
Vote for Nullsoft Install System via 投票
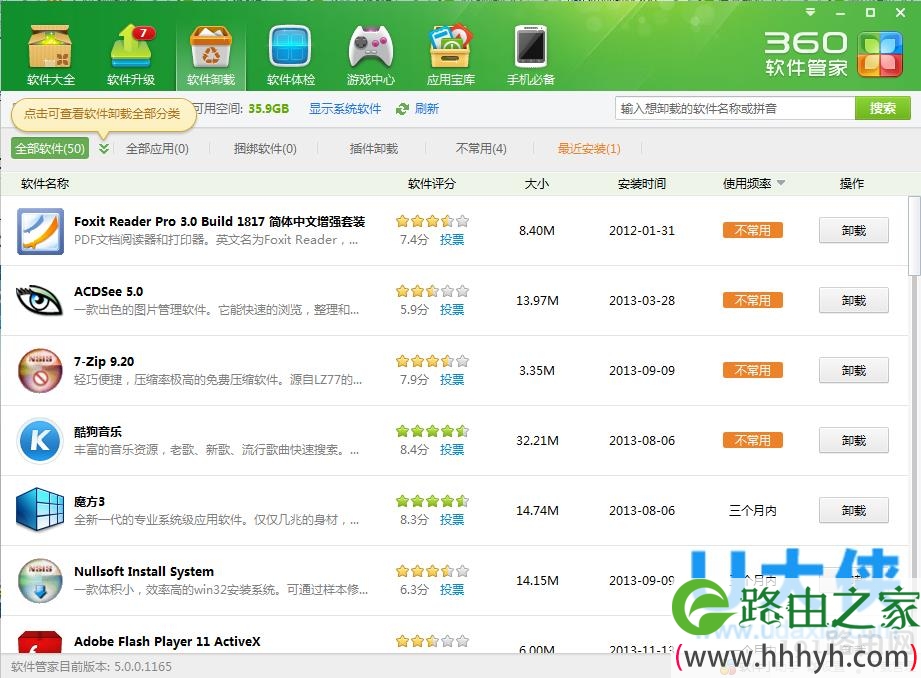(452, 589)
